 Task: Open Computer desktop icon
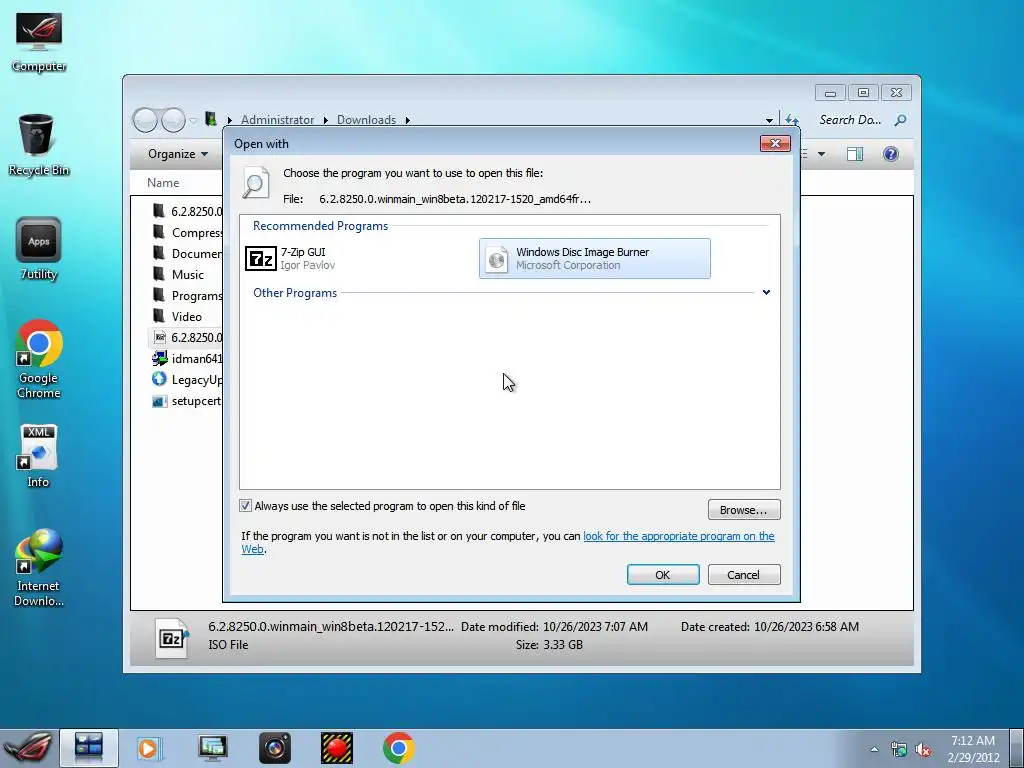[x=39, y=42]
